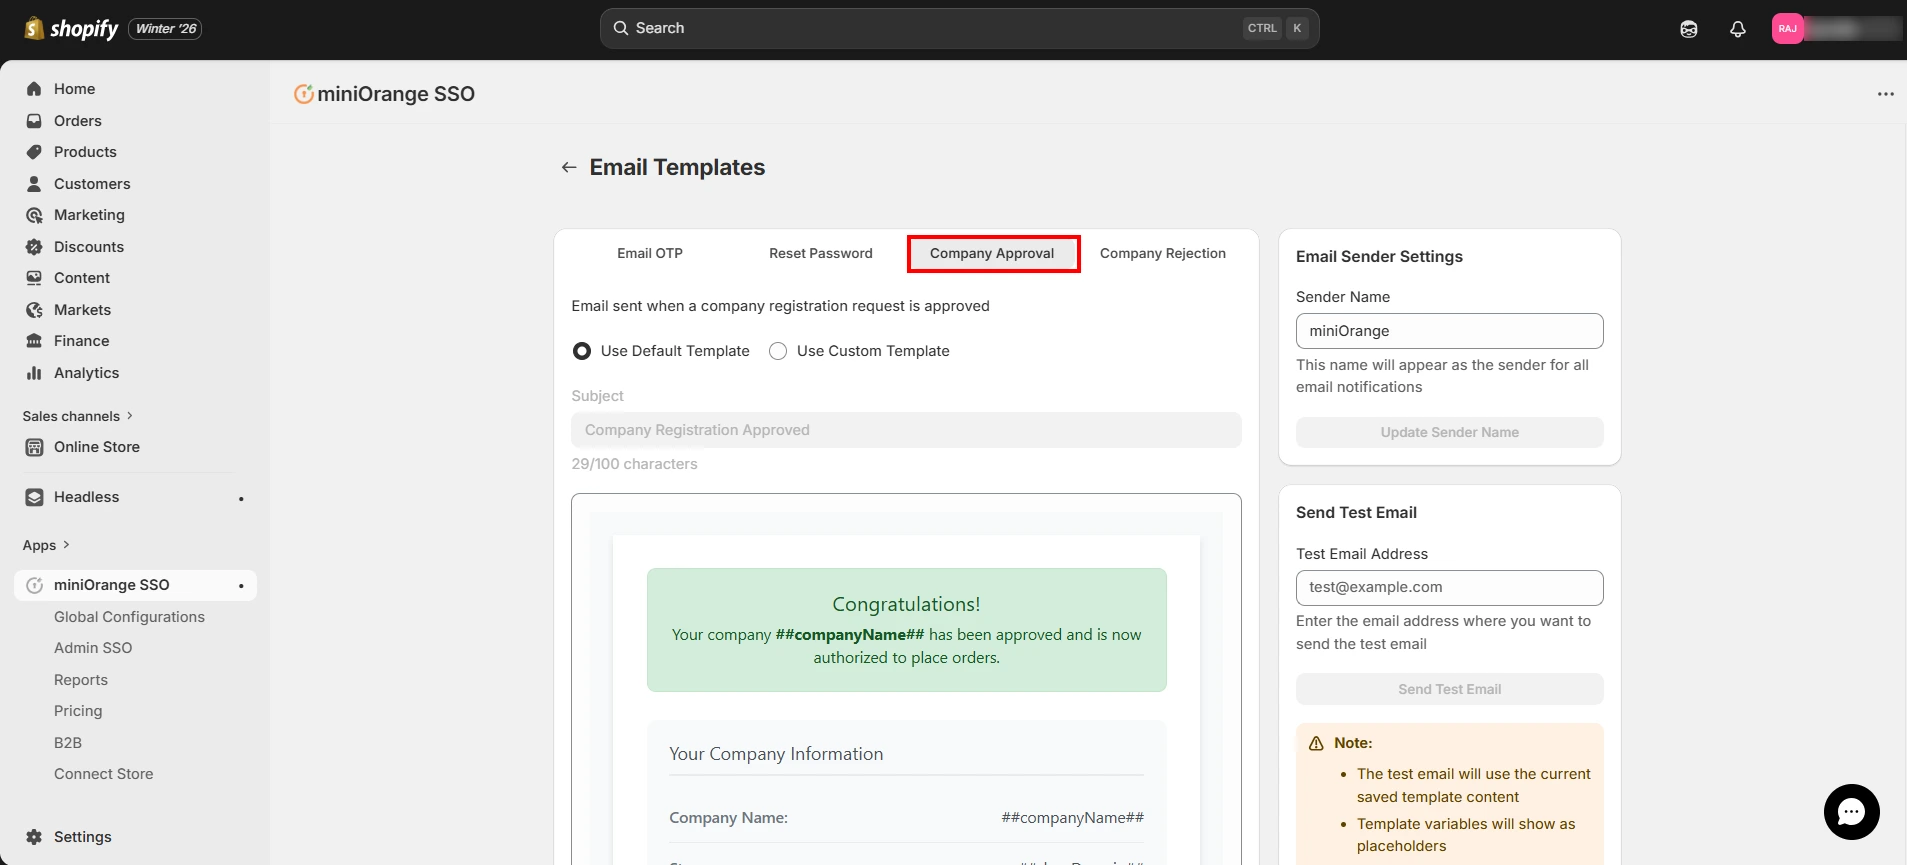Click the '##companyName##' value in the Company Name row
The width and height of the screenshot is (1907, 865).
click(x=1072, y=818)
